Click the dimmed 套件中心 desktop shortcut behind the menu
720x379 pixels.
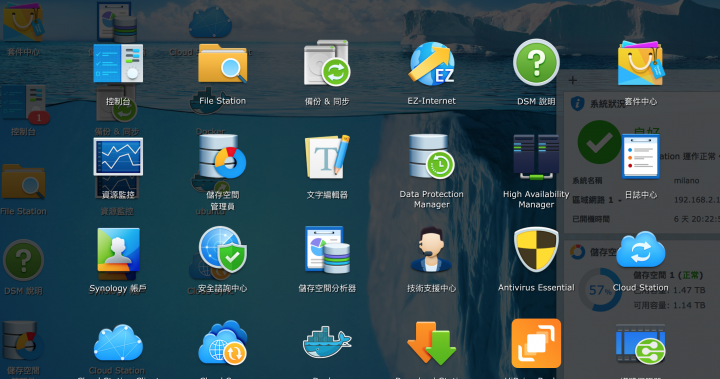tap(23, 23)
